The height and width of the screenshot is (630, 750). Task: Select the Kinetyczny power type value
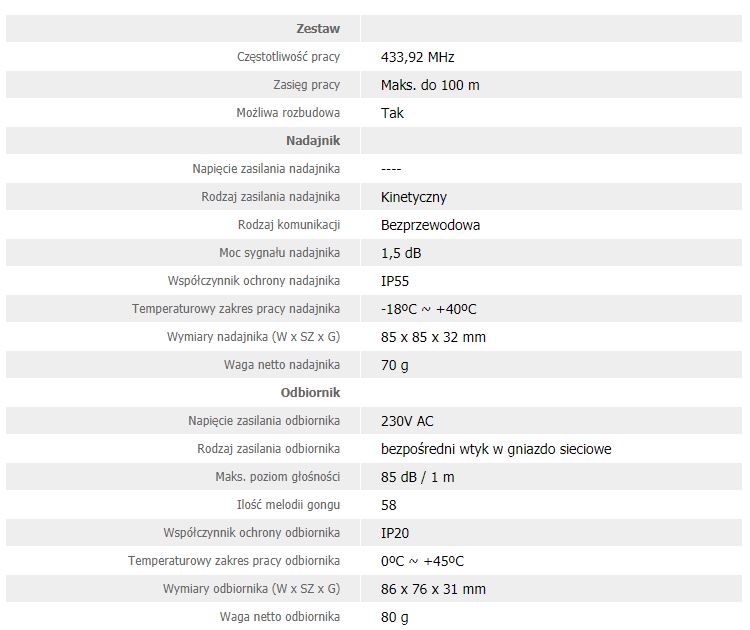pyautogui.click(x=414, y=197)
